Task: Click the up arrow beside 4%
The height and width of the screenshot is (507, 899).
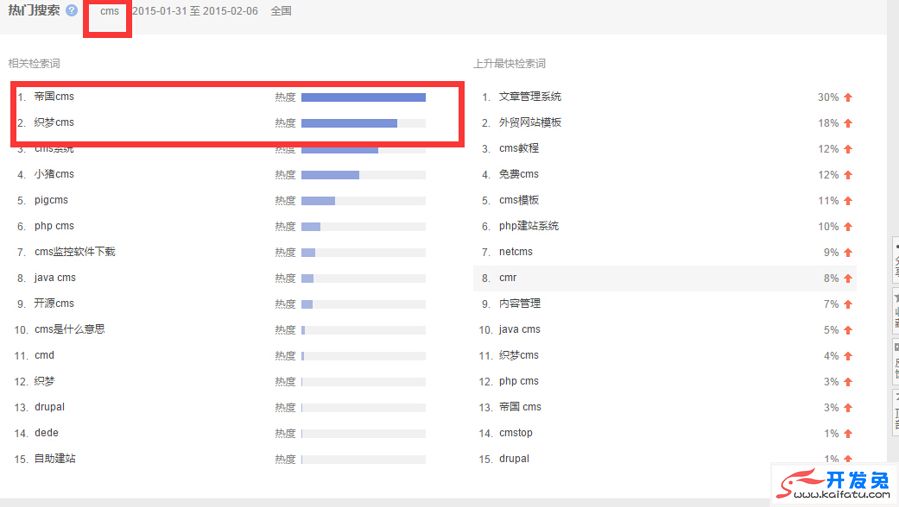Action: click(x=848, y=356)
